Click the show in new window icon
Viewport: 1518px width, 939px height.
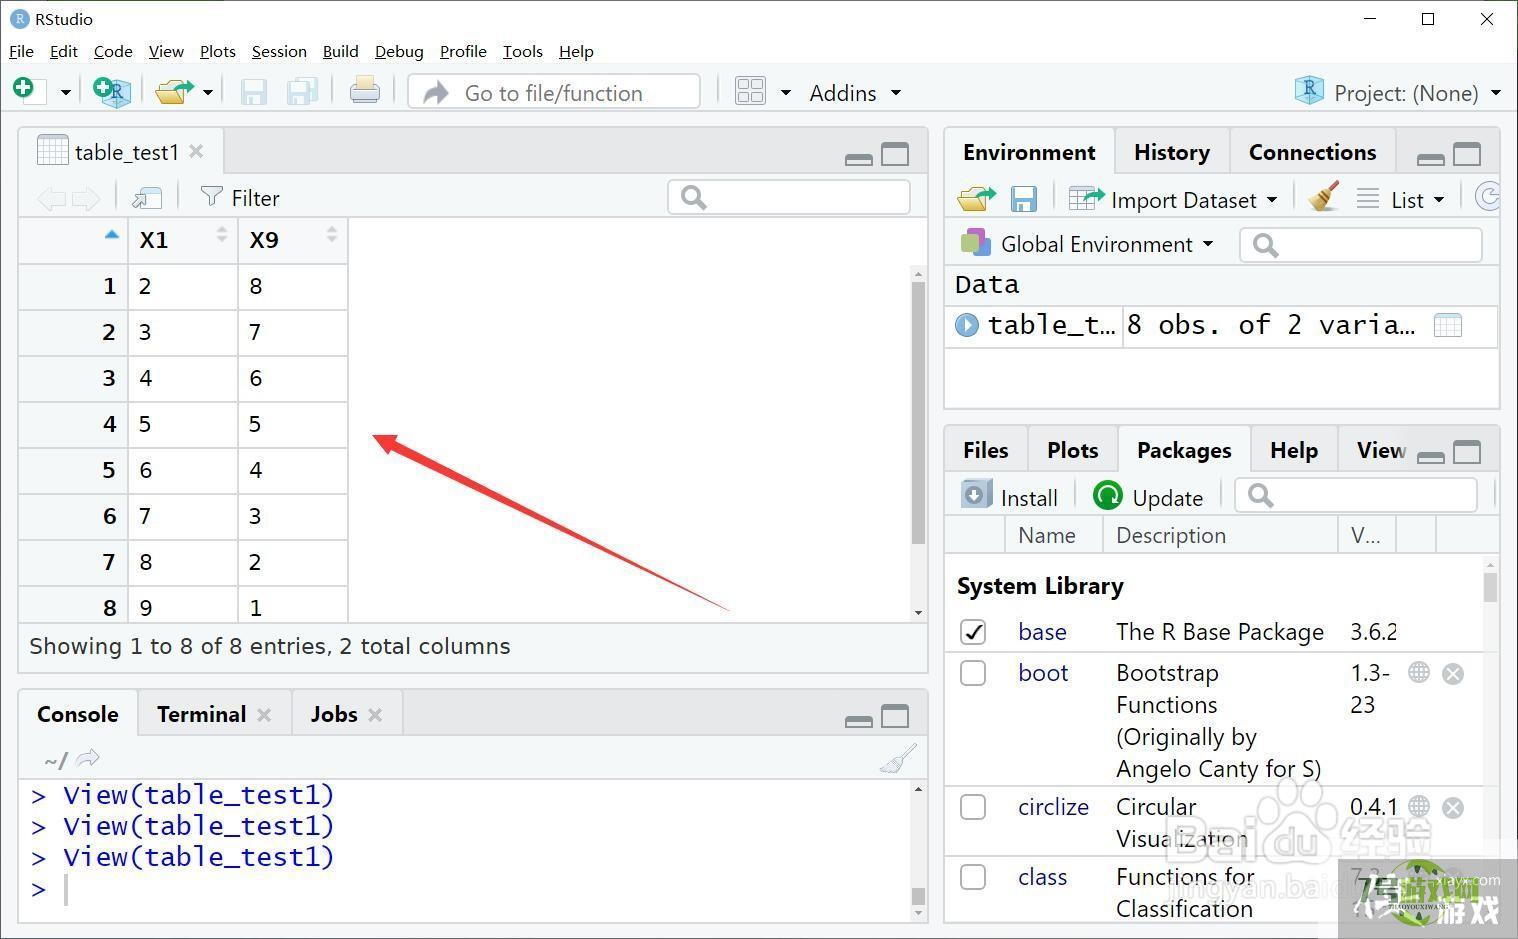(x=147, y=198)
